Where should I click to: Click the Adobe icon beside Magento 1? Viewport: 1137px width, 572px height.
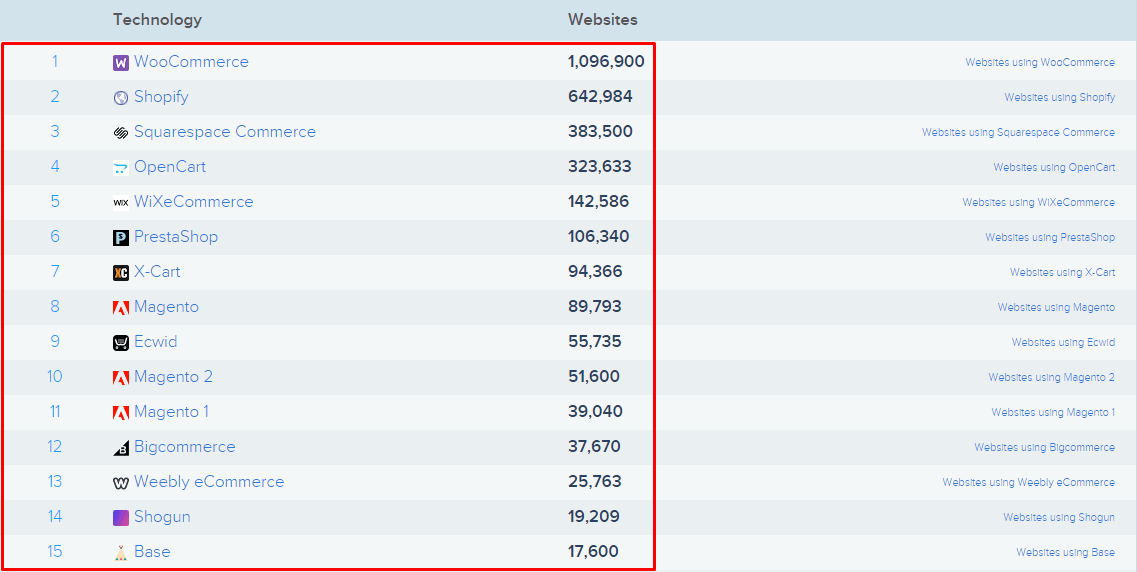[x=121, y=413]
